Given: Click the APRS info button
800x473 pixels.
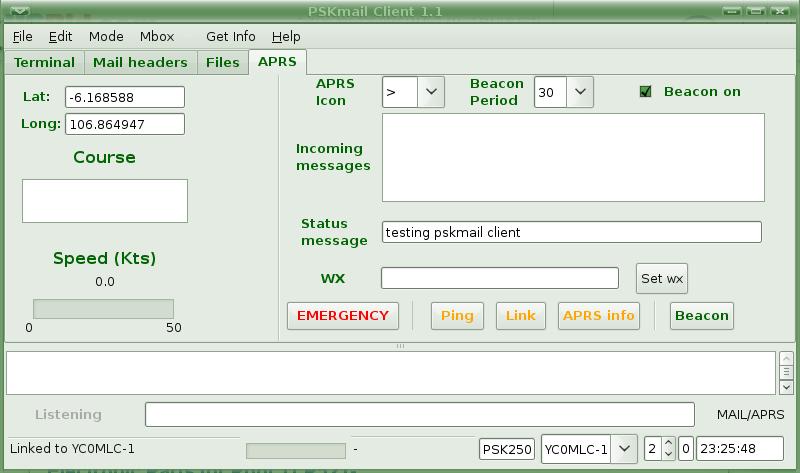Looking at the screenshot, I should click(x=599, y=316).
